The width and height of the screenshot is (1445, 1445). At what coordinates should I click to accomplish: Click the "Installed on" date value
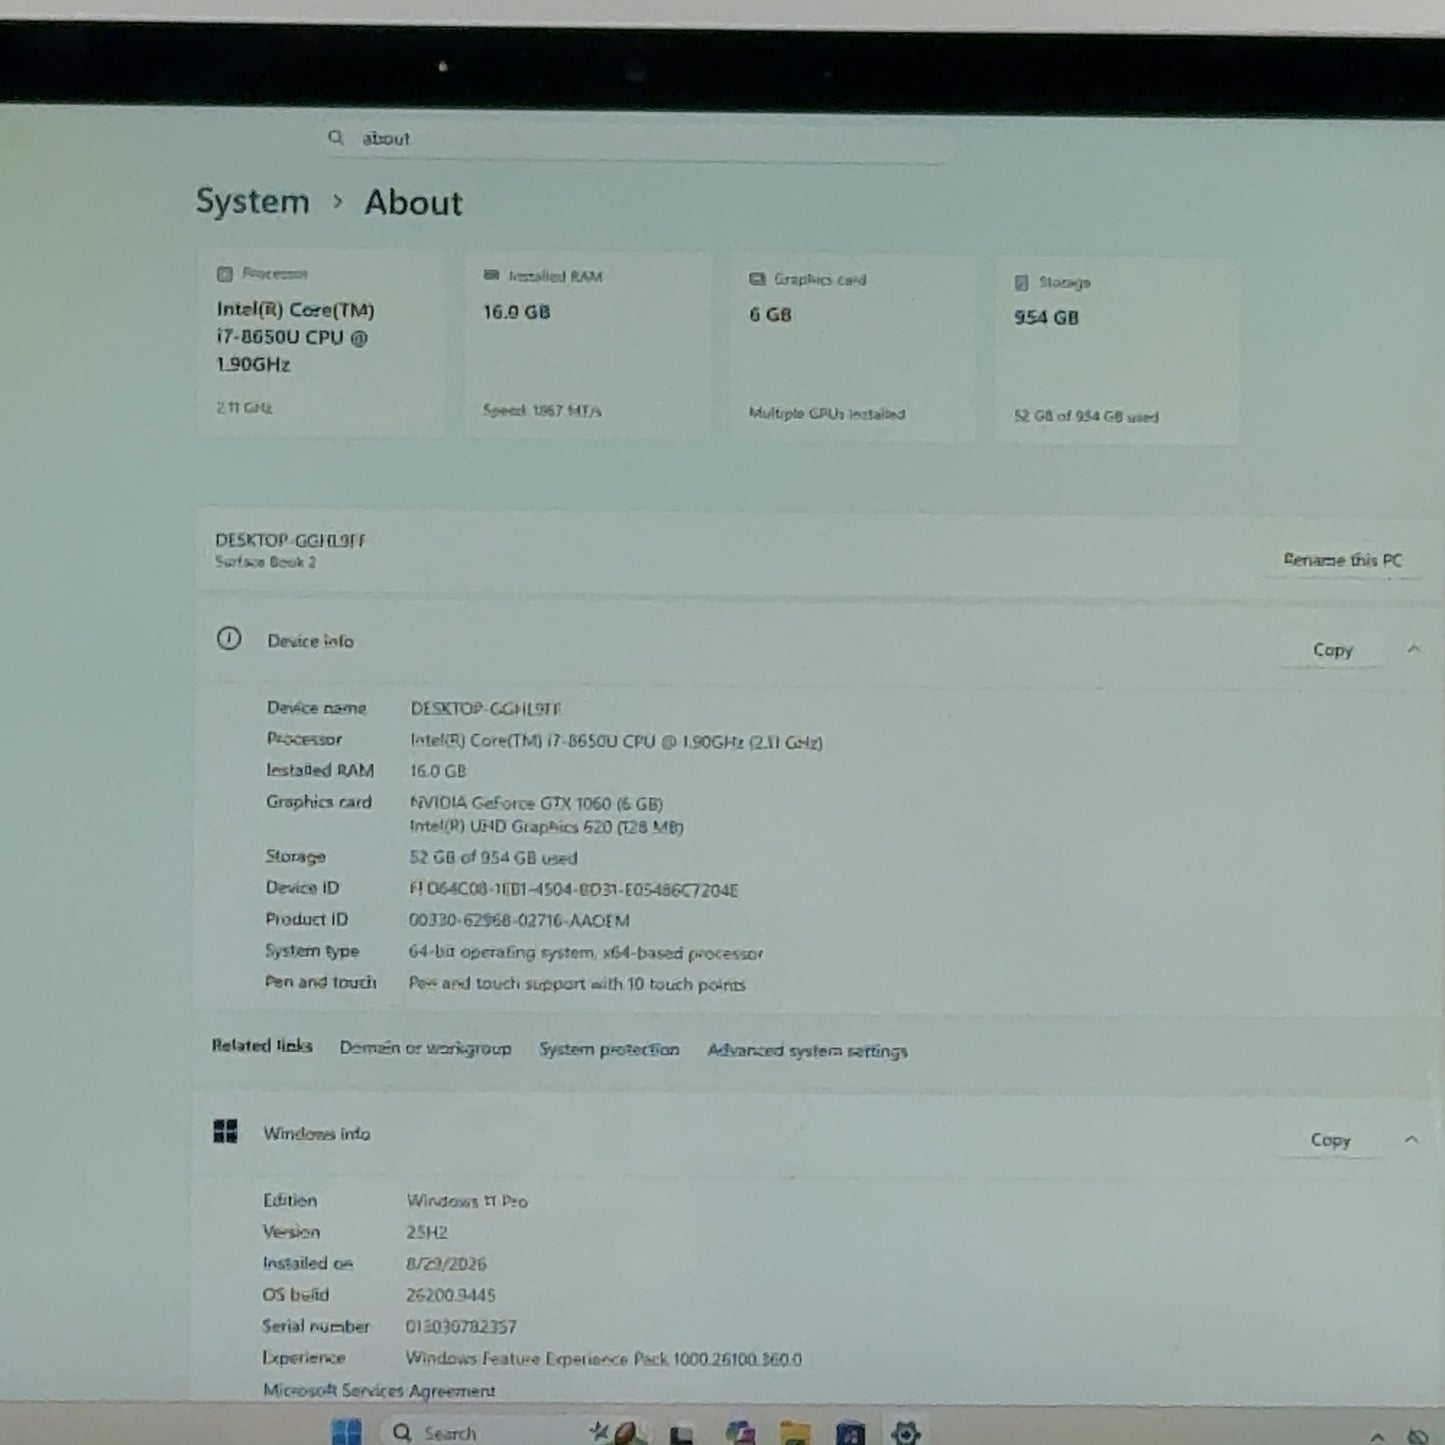click(x=446, y=1264)
